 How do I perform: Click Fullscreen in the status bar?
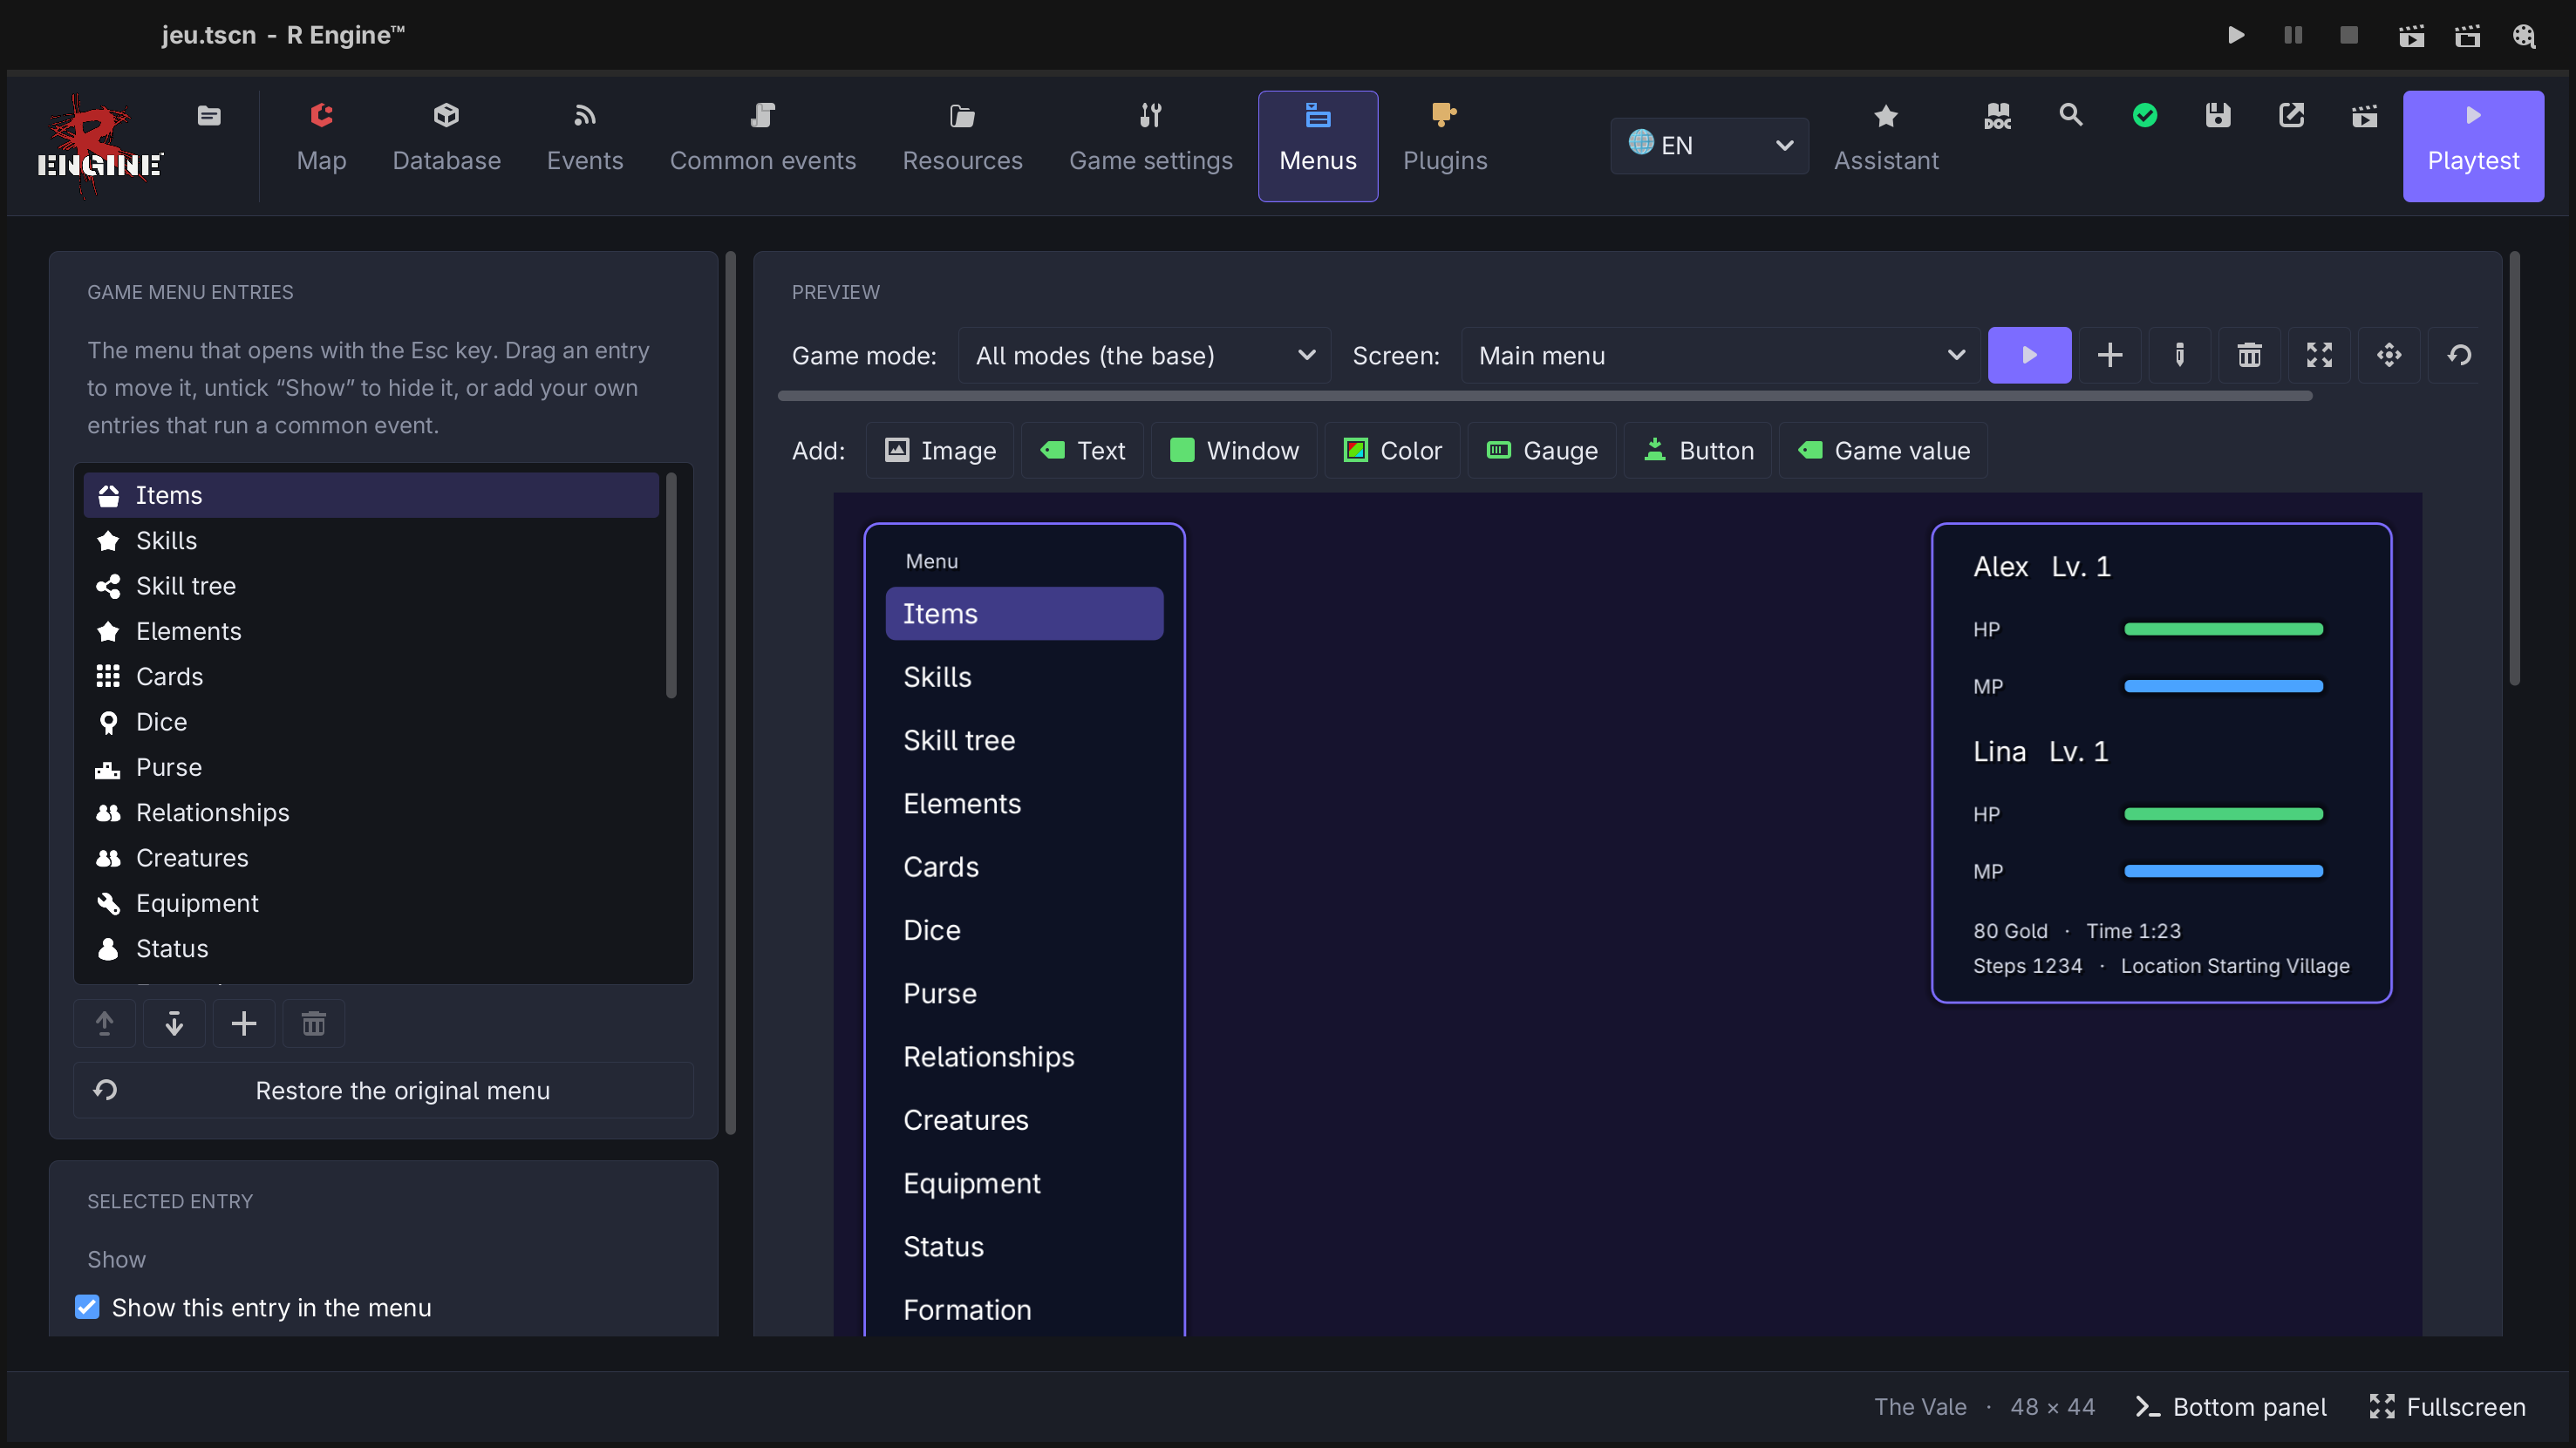[2447, 1406]
